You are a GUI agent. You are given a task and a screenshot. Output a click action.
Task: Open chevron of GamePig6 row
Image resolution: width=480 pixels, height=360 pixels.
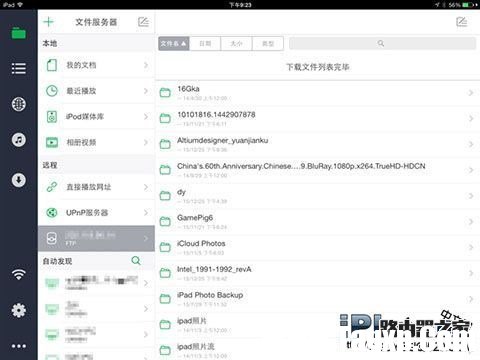pyautogui.click(x=471, y=222)
